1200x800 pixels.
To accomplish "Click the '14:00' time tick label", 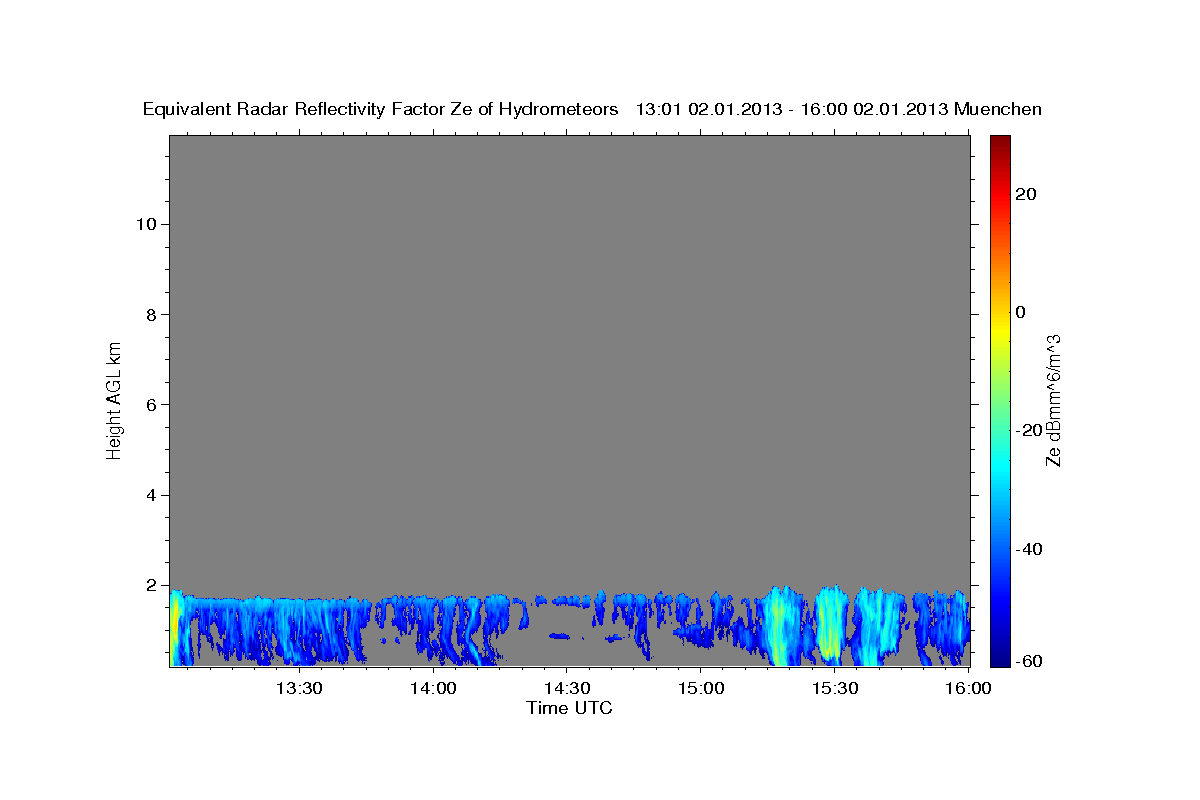I will click(x=433, y=688).
